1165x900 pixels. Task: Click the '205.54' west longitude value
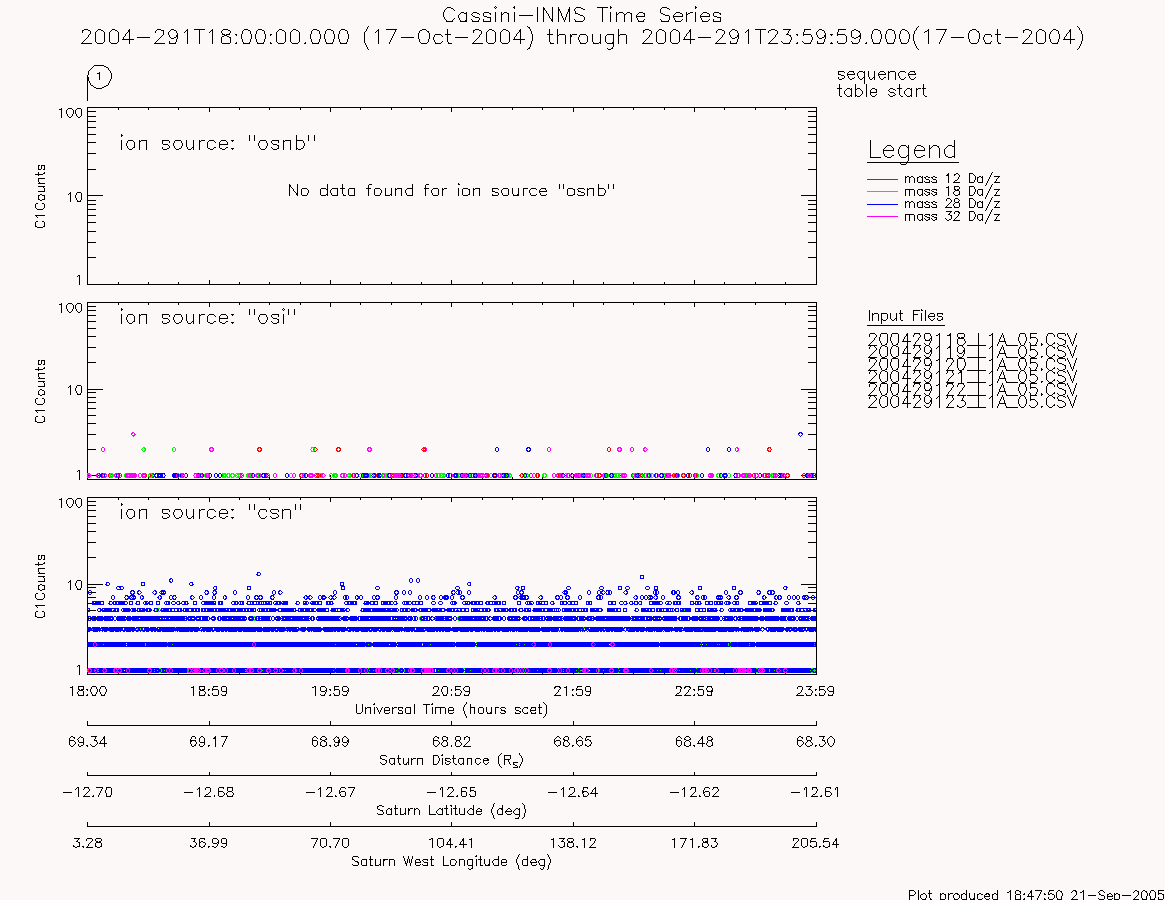point(815,844)
